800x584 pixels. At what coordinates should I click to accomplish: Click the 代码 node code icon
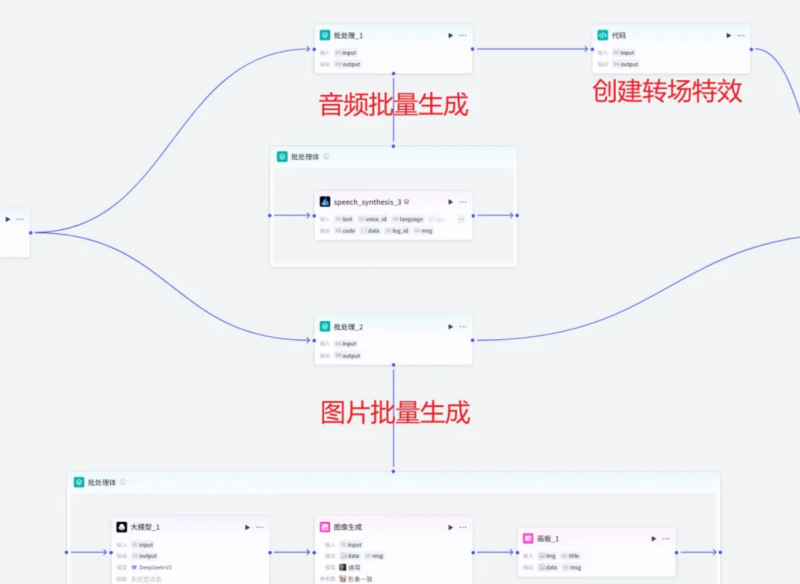point(603,35)
